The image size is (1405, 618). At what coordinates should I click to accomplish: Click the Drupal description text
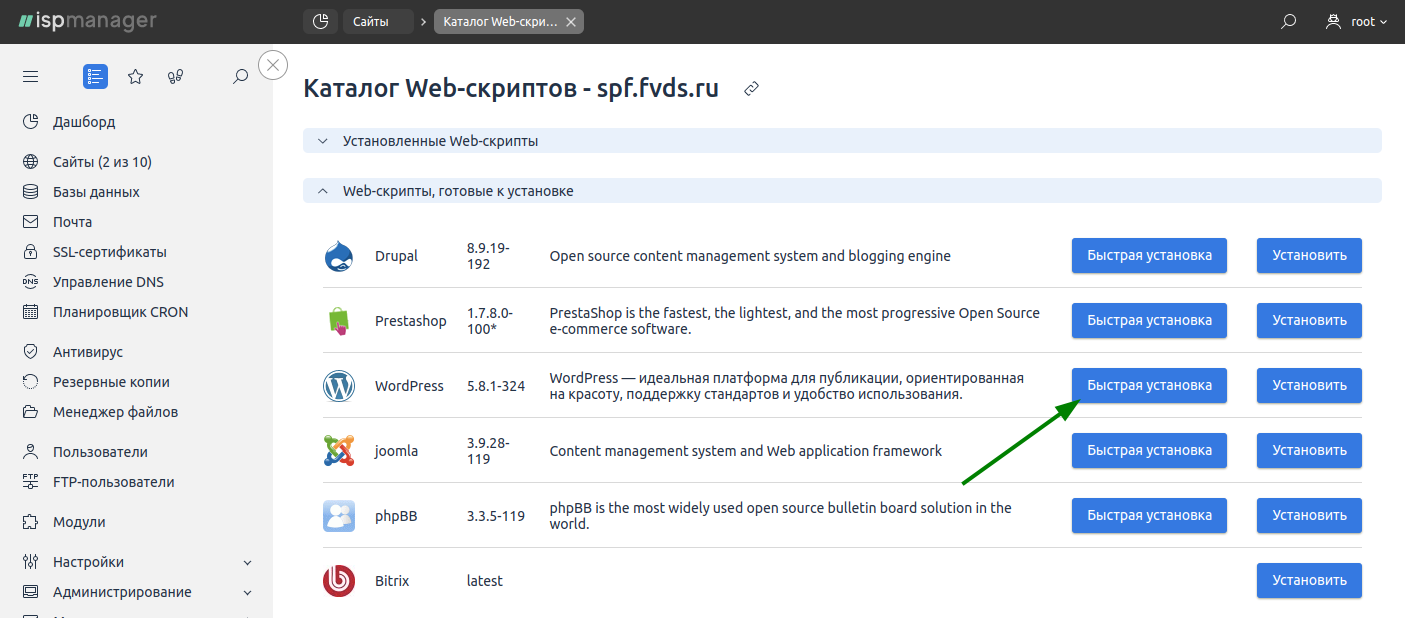click(750, 256)
